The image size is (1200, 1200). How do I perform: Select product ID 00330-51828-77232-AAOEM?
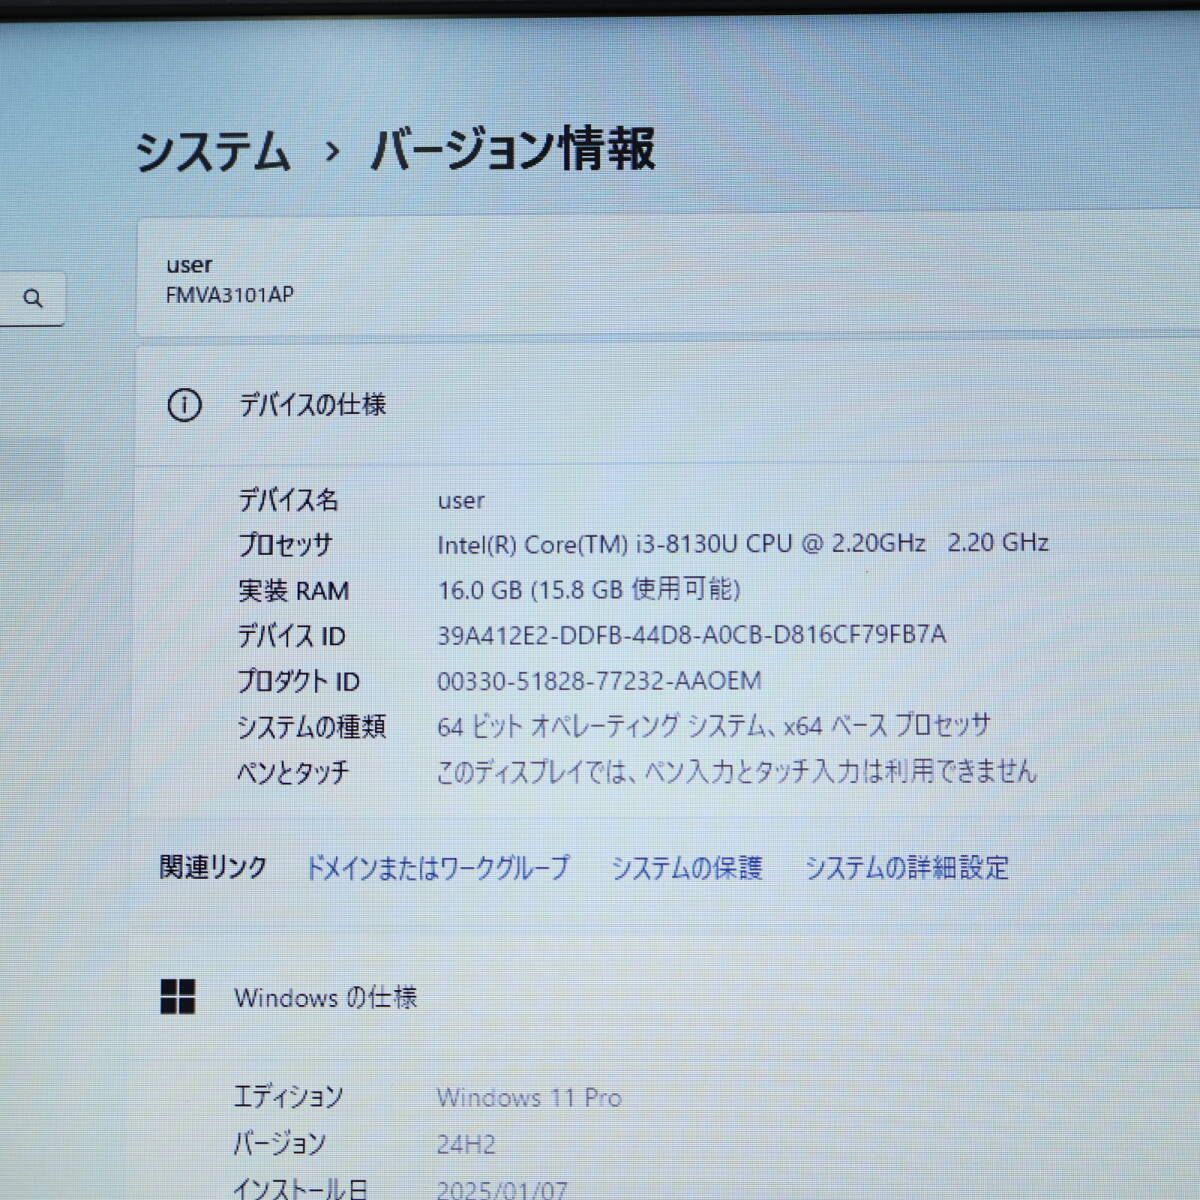599,681
